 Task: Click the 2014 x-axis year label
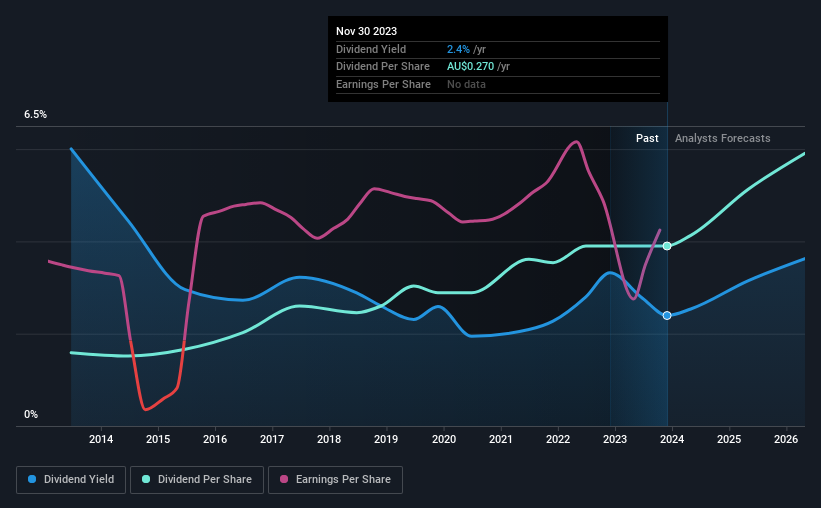coord(101,439)
